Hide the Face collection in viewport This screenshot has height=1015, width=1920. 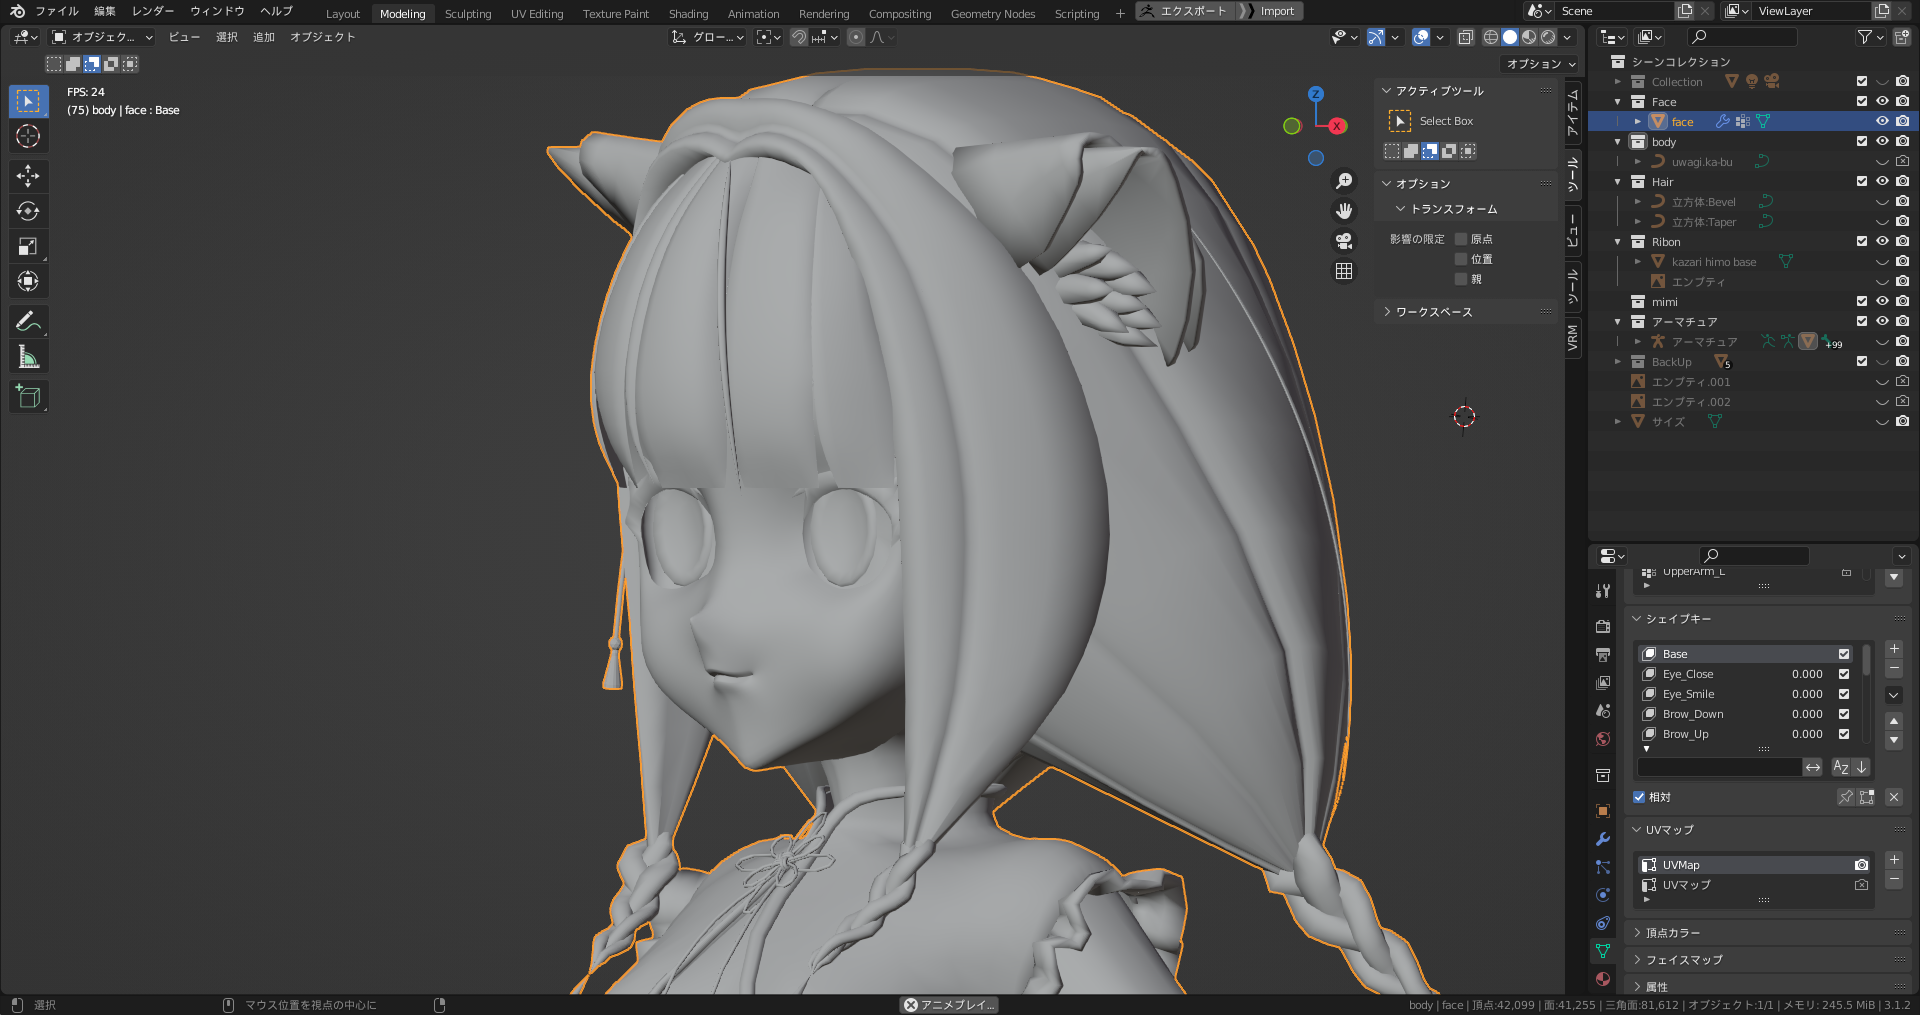click(x=1882, y=101)
